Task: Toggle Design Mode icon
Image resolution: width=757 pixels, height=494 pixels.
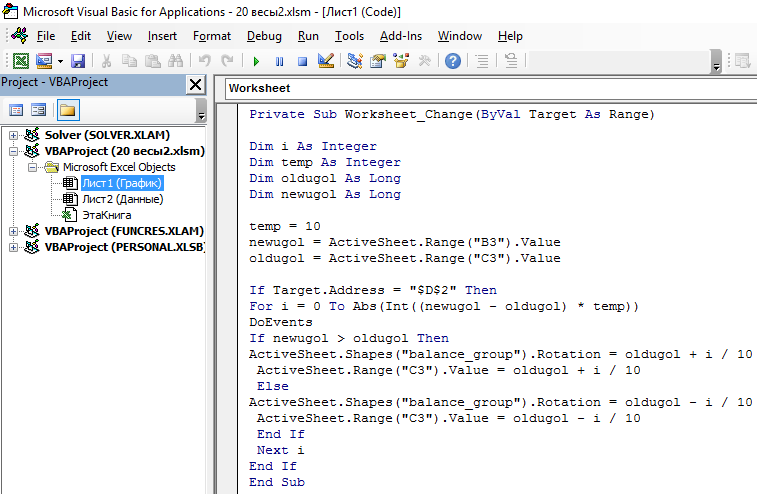Action: (x=326, y=61)
